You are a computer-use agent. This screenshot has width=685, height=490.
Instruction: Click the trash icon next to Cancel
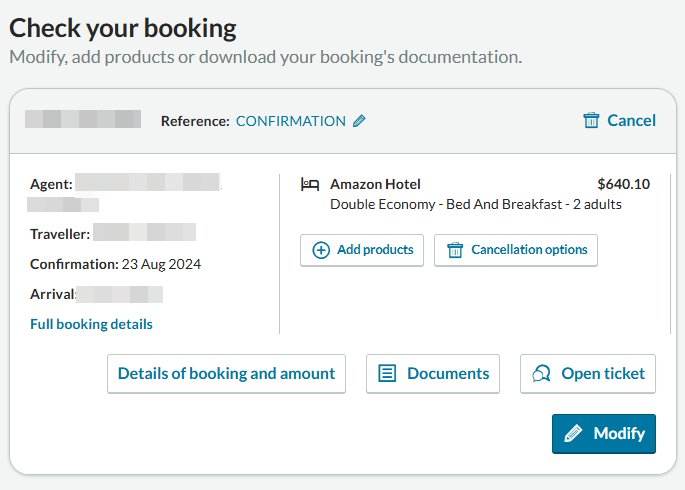click(x=591, y=120)
